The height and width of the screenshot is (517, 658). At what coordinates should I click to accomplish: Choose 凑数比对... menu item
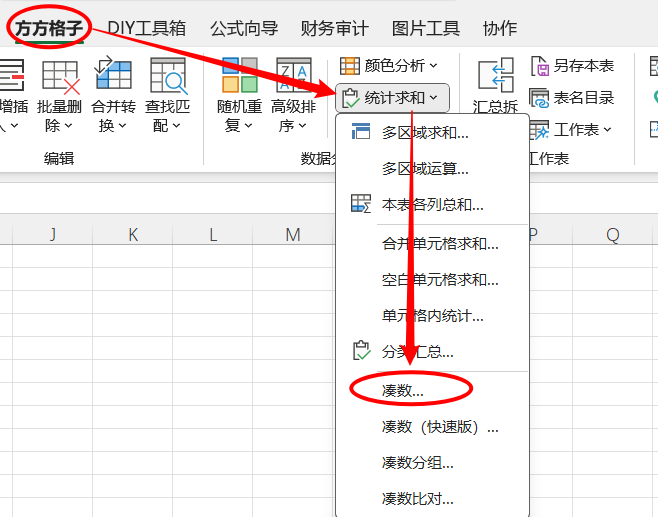point(432,499)
